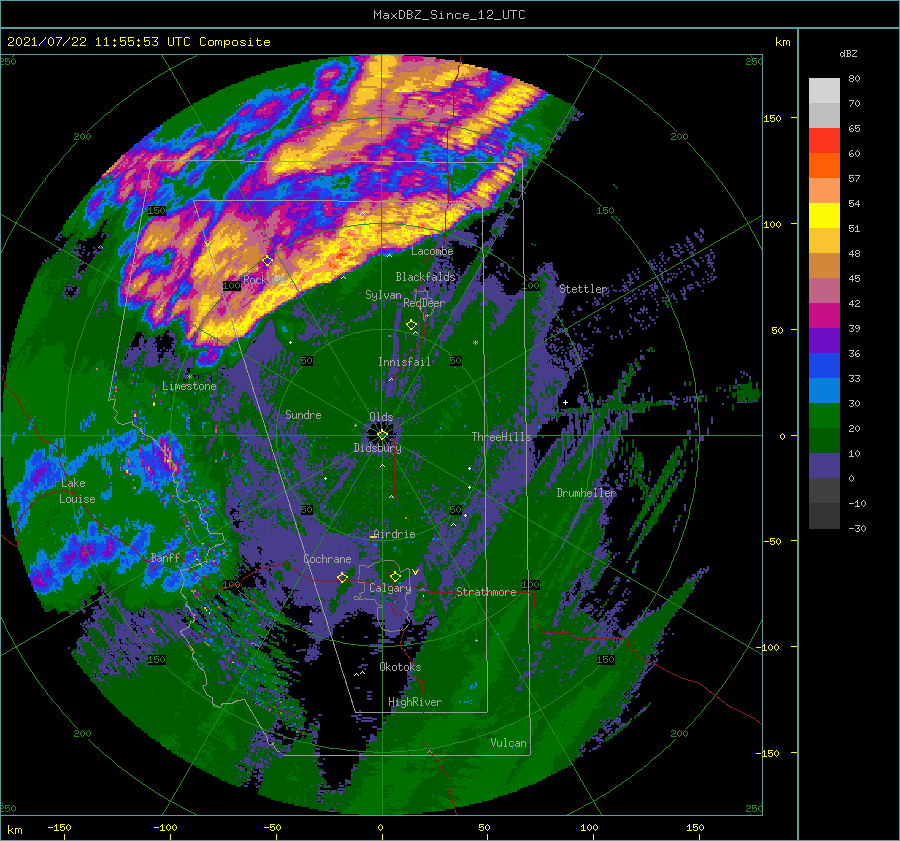The height and width of the screenshot is (841, 900).
Task: Click the Drumheller city label
Action: tap(587, 493)
